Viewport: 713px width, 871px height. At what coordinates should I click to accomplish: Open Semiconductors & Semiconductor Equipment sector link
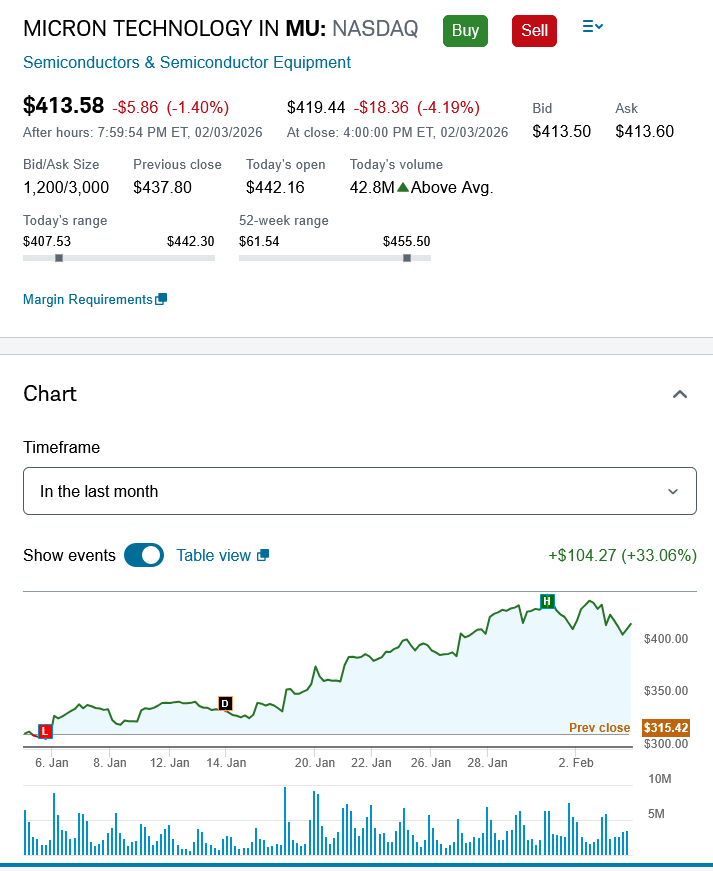(x=187, y=62)
